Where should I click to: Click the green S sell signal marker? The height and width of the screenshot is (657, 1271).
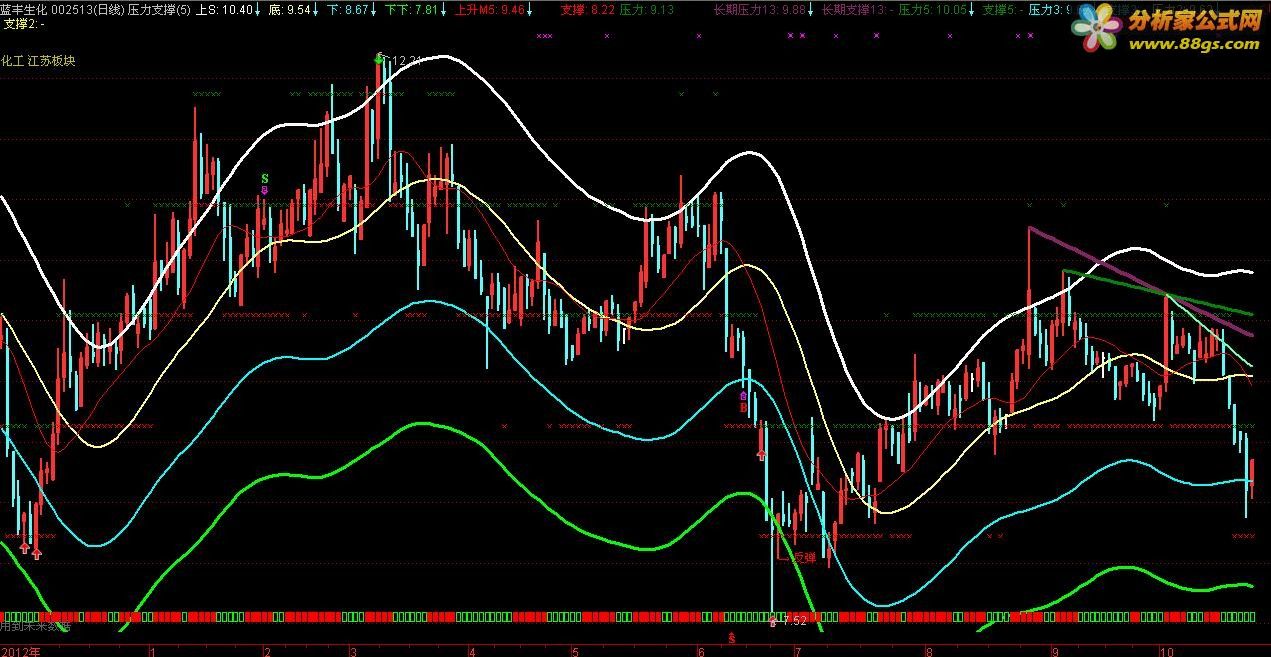[264, 178]
